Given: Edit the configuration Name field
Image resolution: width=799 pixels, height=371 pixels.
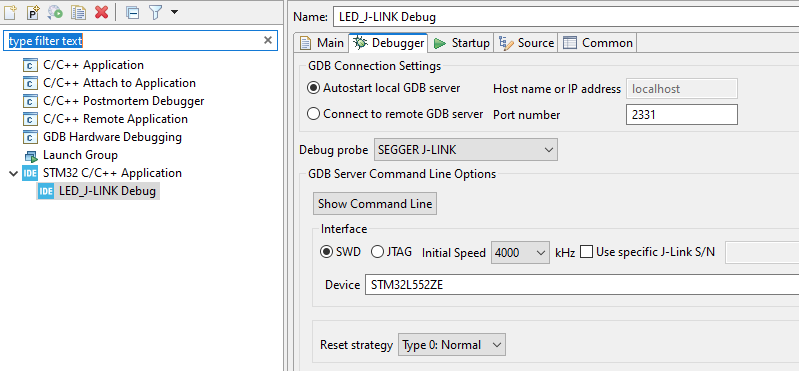Looking at the screenshot, I should tap(566, 17).
